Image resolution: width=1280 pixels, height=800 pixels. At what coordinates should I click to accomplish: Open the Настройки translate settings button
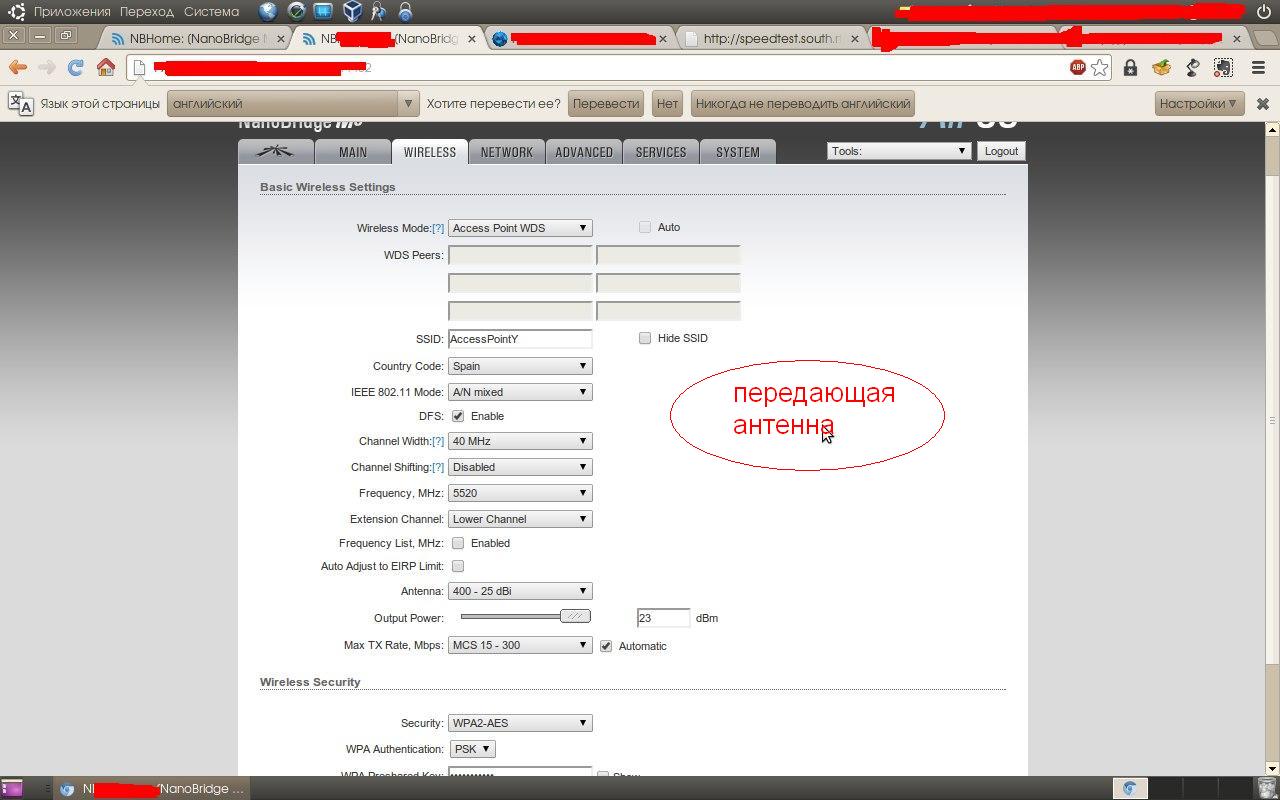[1199, 103]
